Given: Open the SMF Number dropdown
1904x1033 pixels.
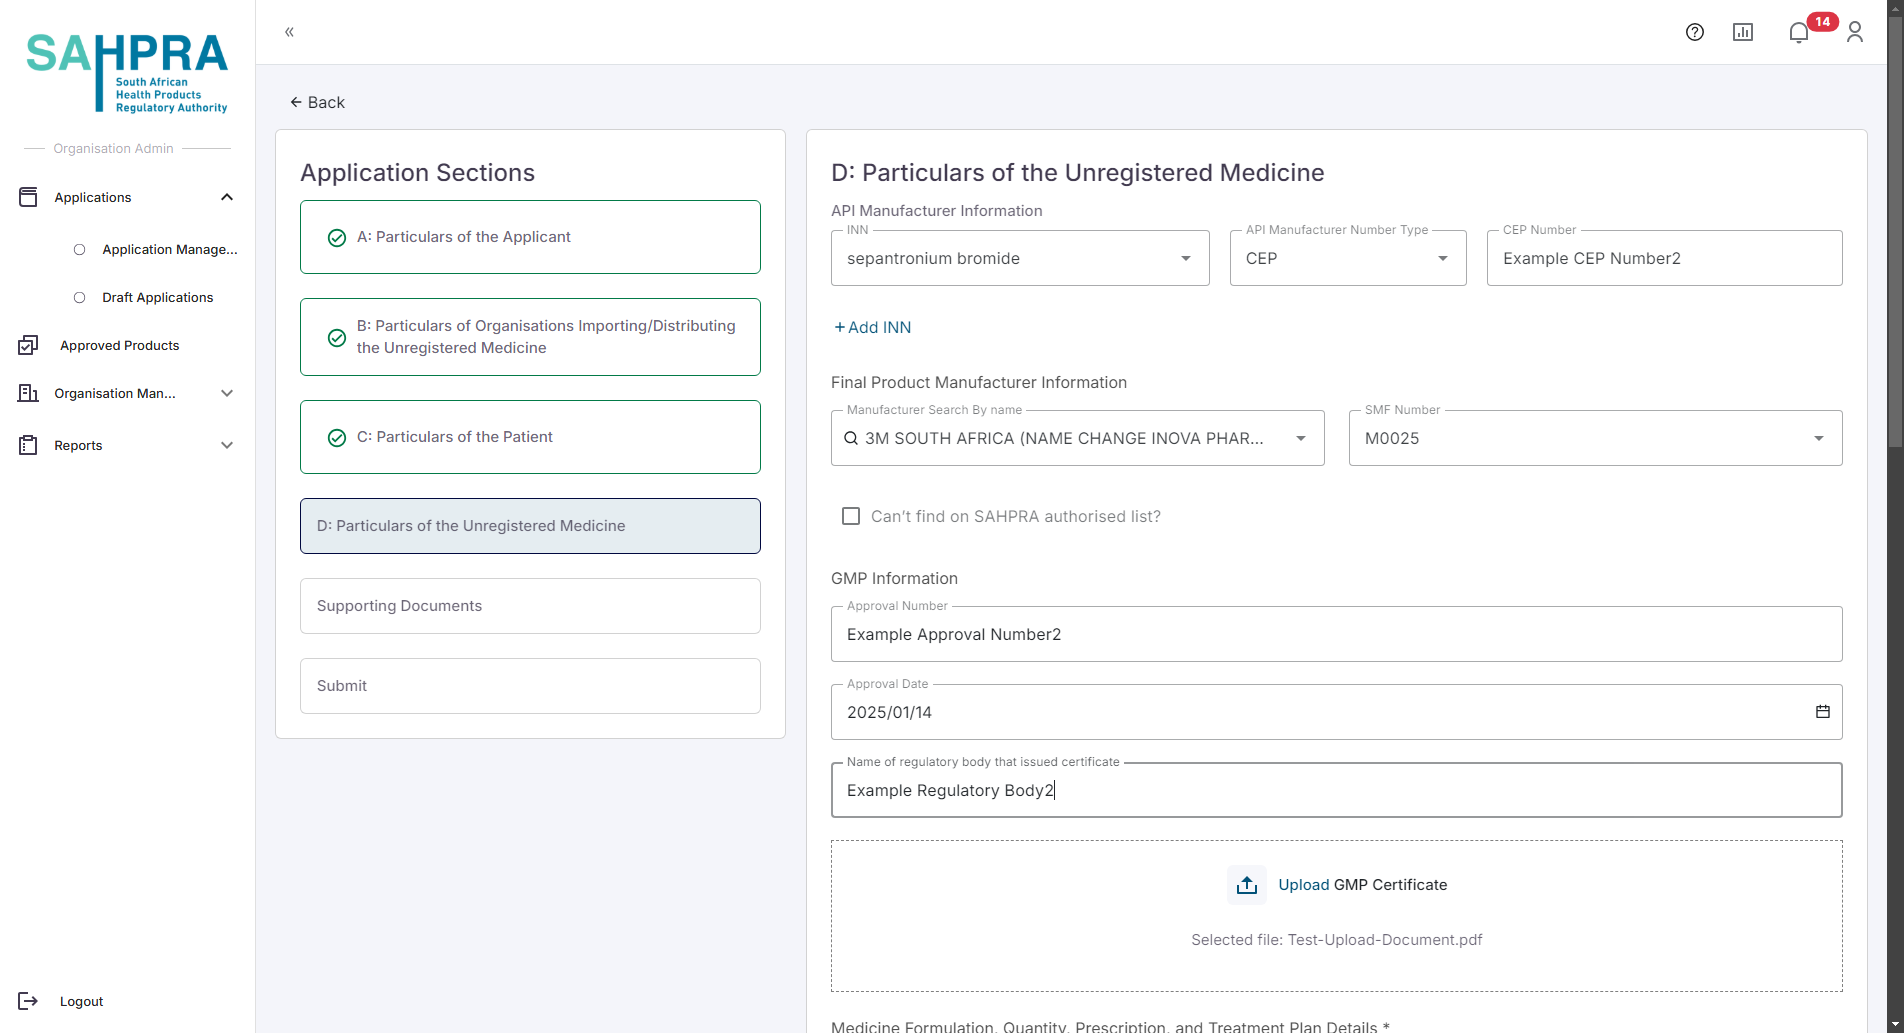Looking at the screenshot, I should click(1818, 438).
